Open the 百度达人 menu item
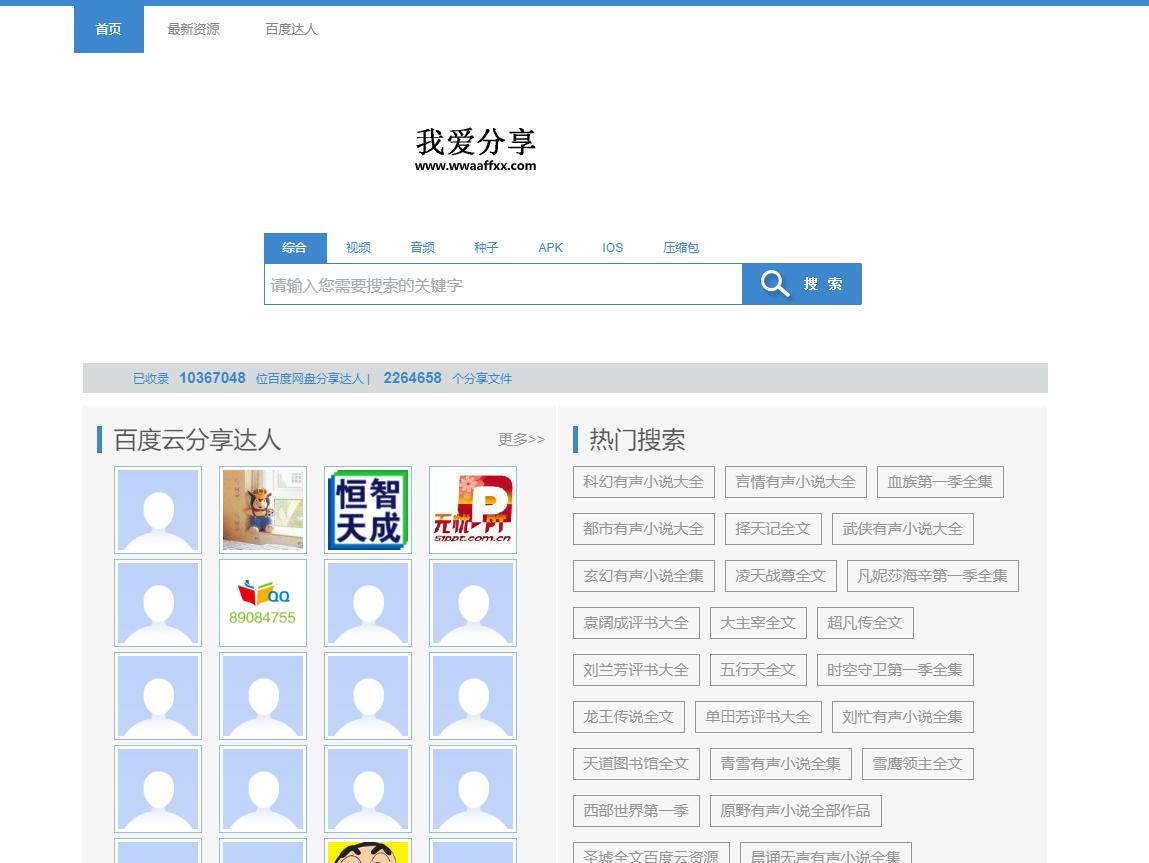The image size is (1149, 863). (x=290, y=29)
